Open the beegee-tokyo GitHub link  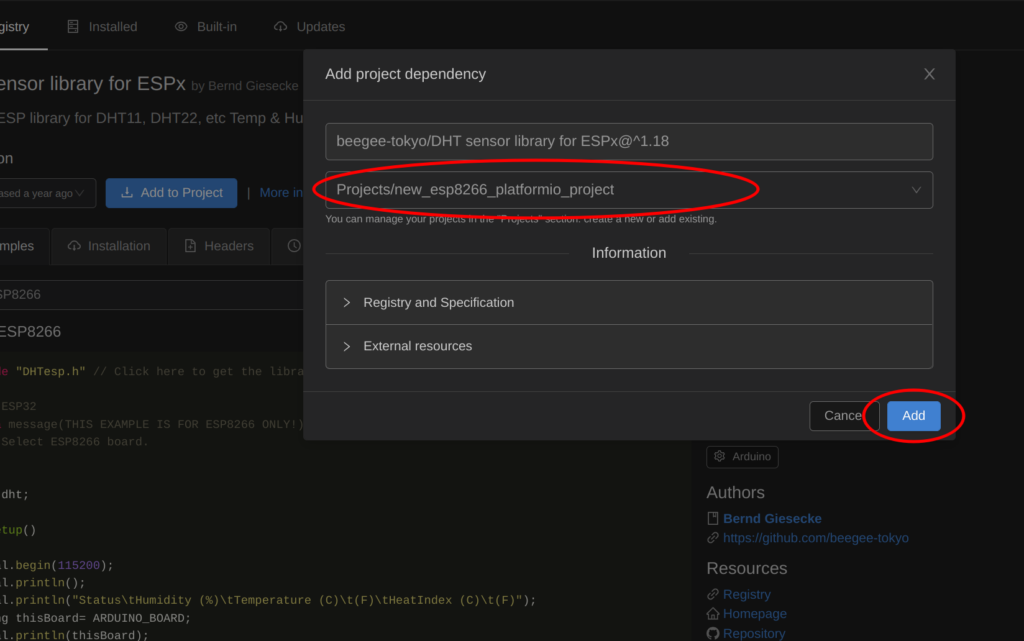point(815,538)
